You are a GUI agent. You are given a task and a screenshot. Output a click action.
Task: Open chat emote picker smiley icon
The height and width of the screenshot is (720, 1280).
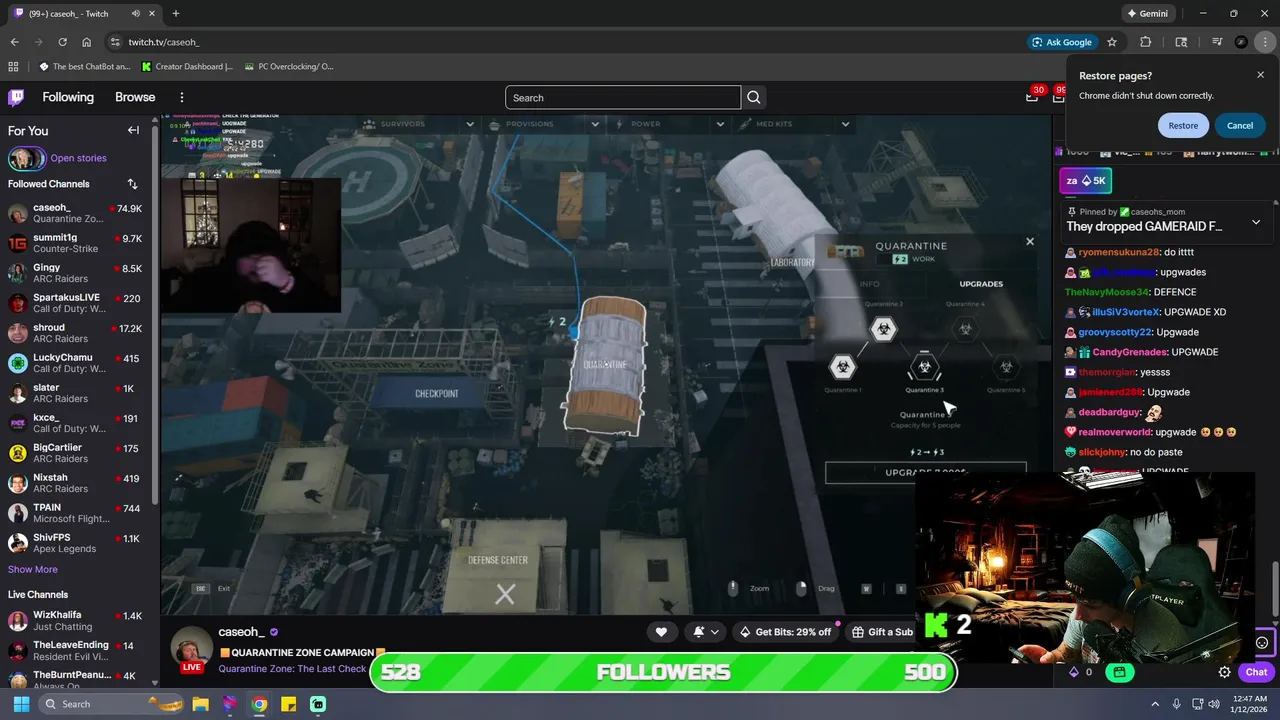pos(1262,643)
